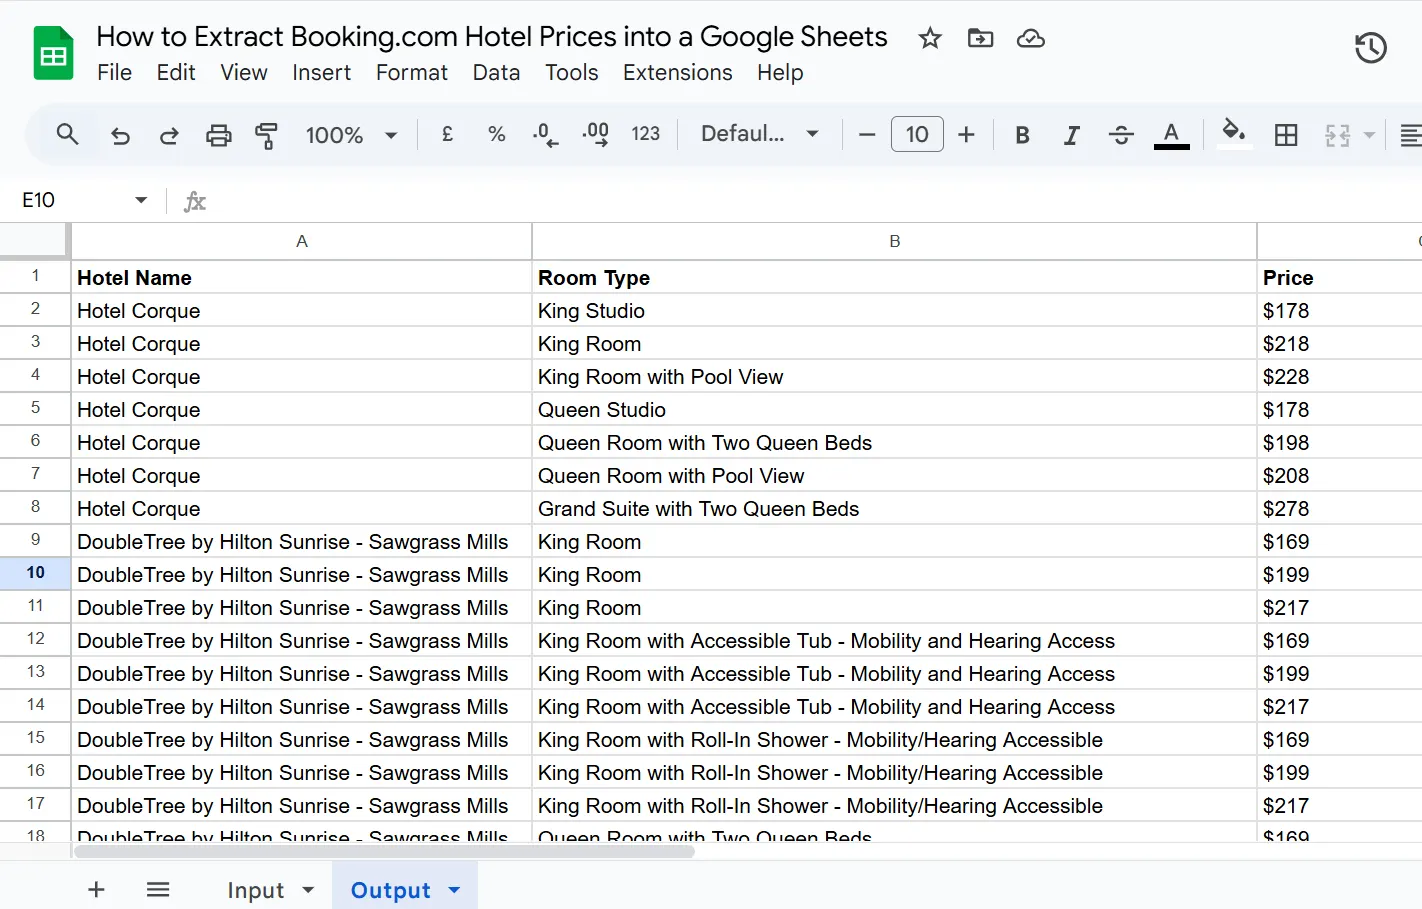
Task: Increase font size with plus button
Action: coord(966,134)
